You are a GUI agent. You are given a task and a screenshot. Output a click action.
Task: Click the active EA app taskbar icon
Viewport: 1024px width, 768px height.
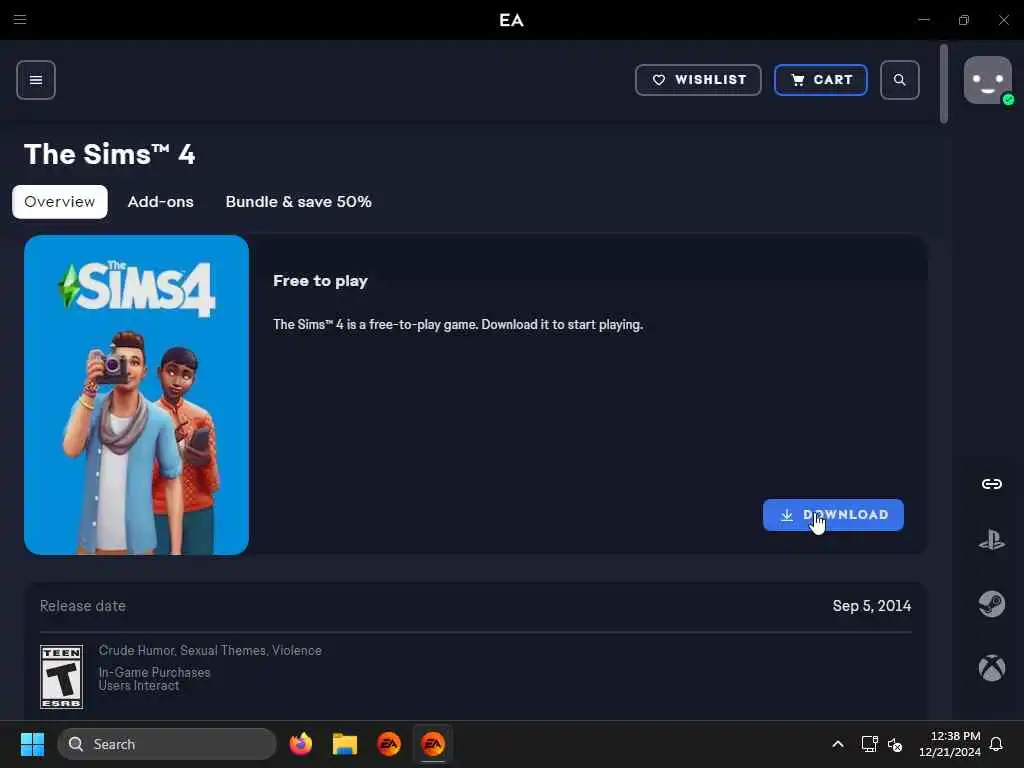pyautogui.click(x=433, y=744)
